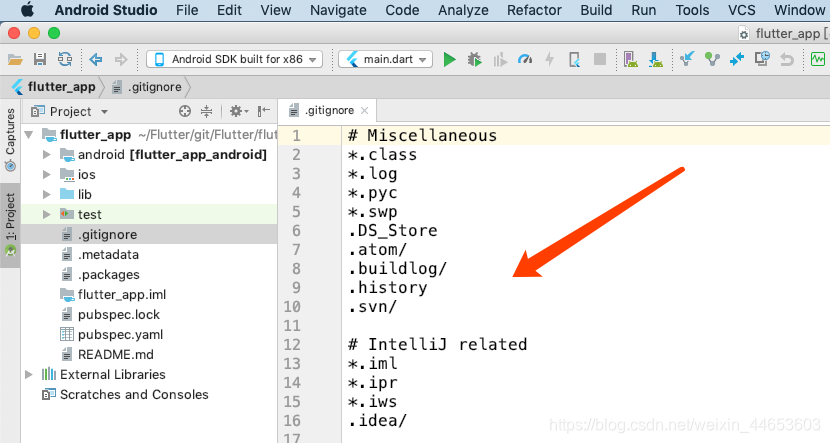Click the Synchronize refresh toolbar icon

coord(65,59)
